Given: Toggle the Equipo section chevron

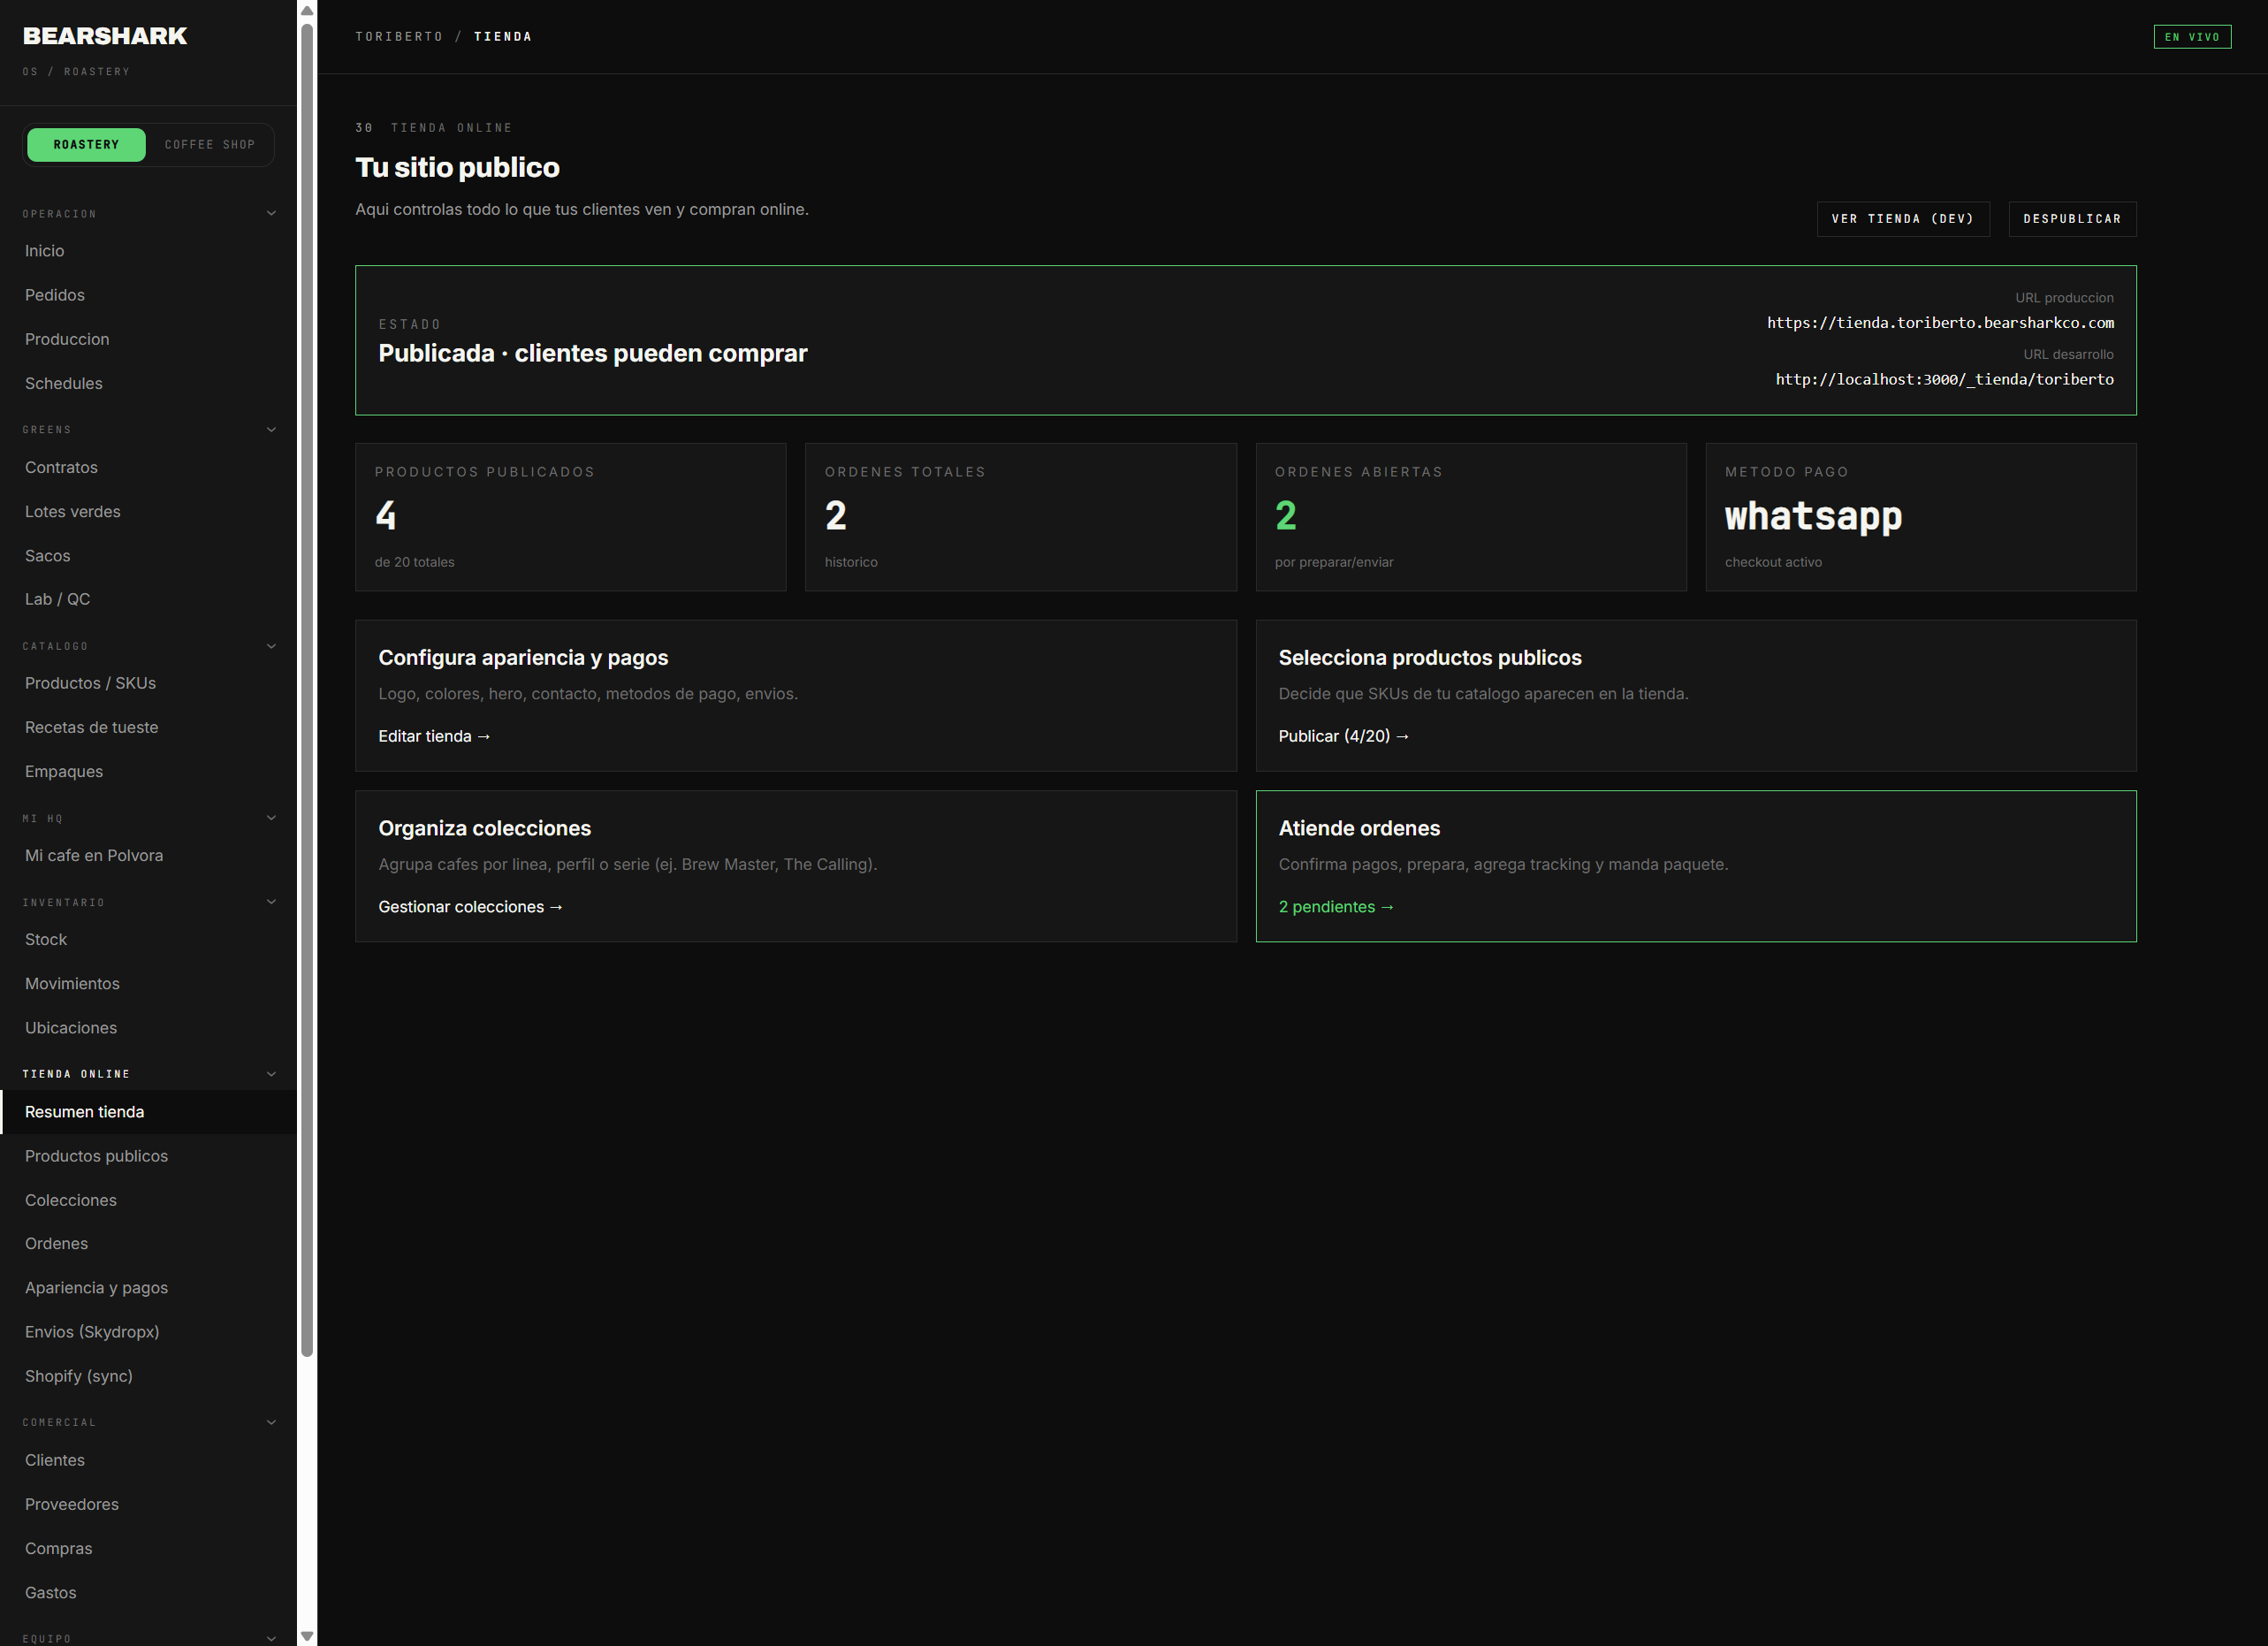Looking at the screenshot, I should [271, 1638].
